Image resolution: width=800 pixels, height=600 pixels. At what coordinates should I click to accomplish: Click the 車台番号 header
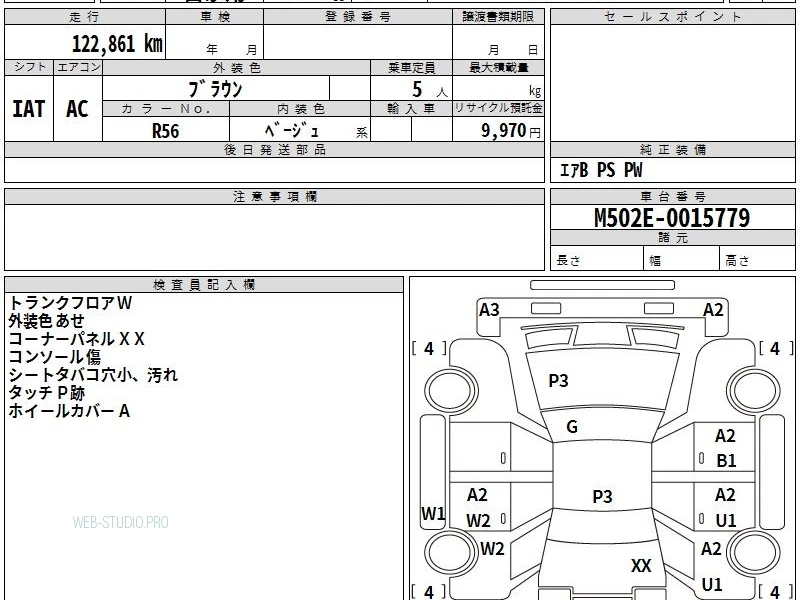click(672, 197)
